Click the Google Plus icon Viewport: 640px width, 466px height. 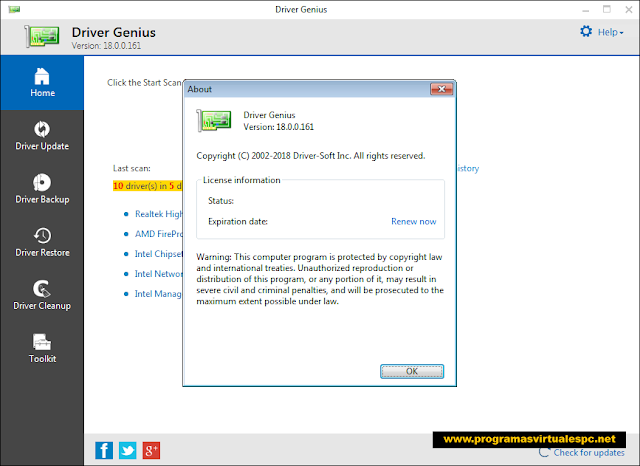(x=151, y=450)
